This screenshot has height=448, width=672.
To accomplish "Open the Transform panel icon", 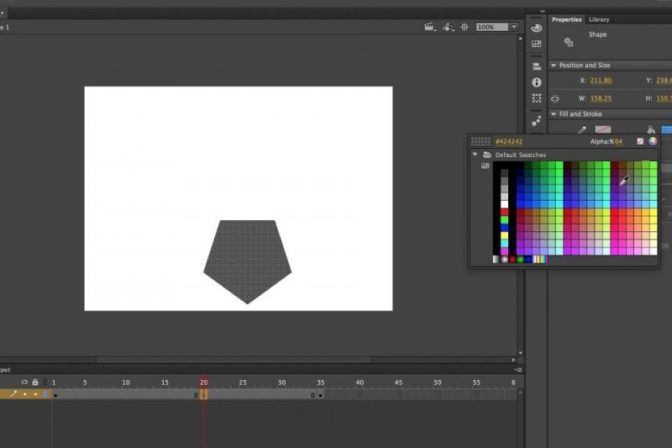I will click(537, 99).
